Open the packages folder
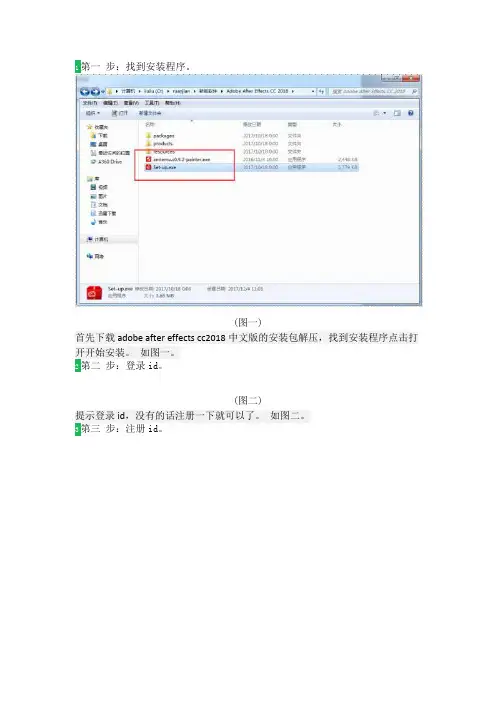 (160, 136)
